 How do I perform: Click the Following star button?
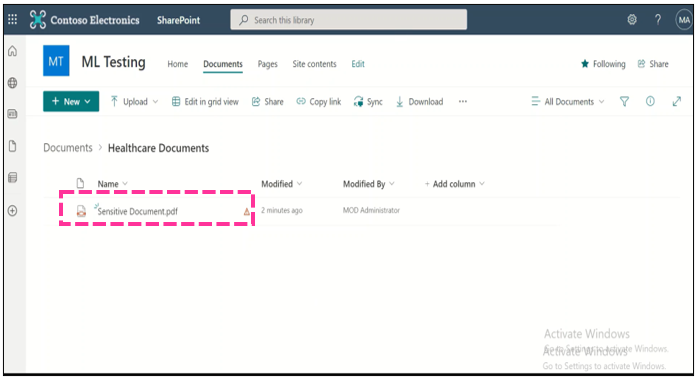point(603,64)
